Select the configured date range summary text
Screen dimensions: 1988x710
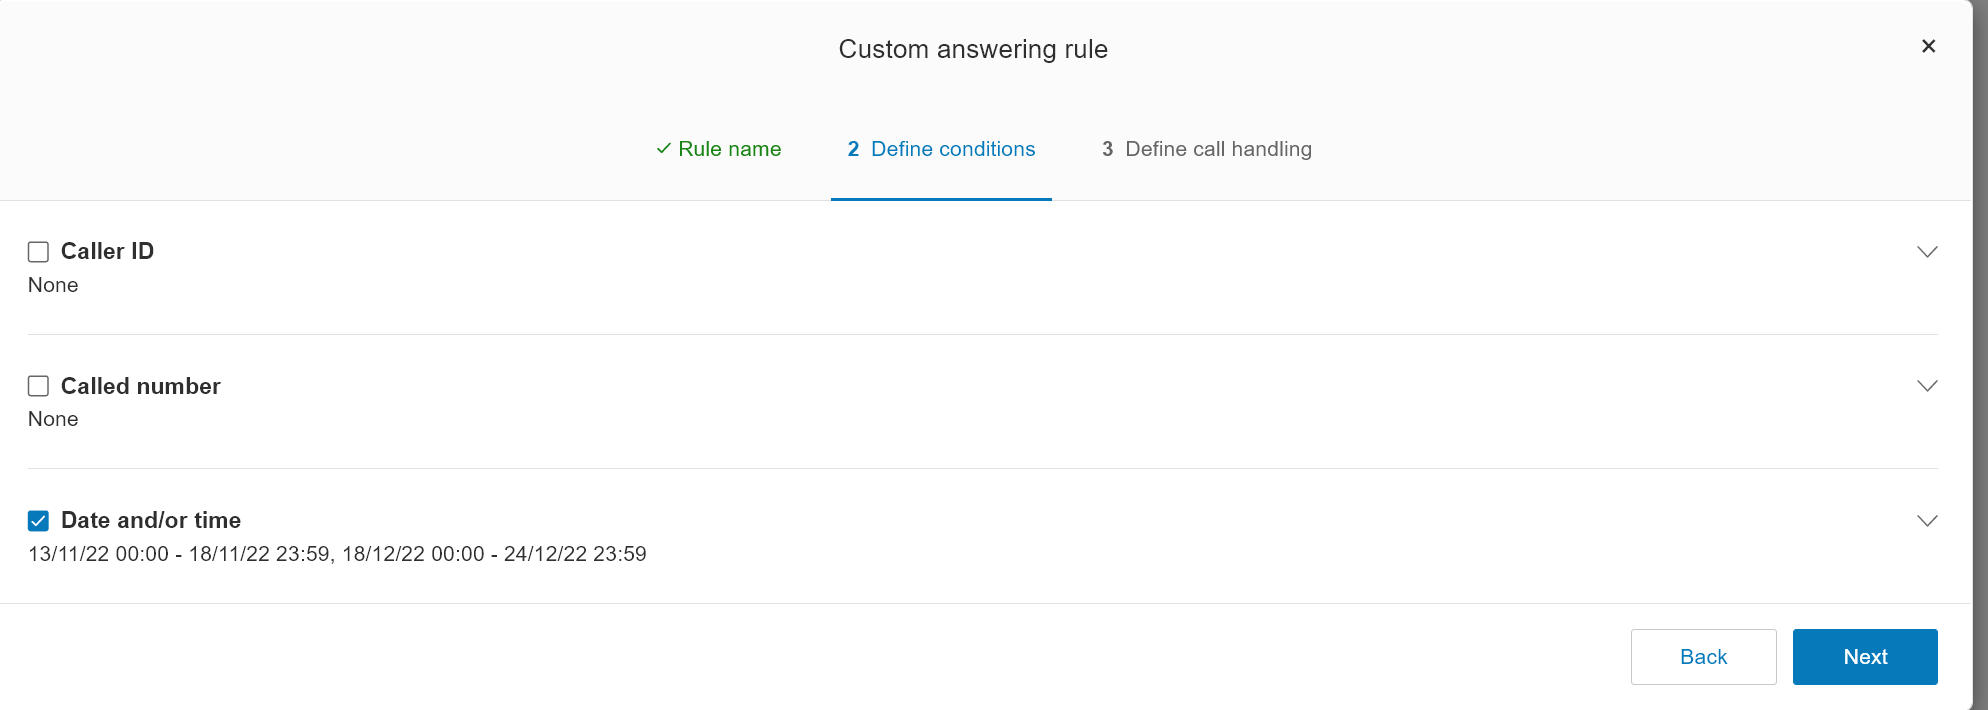(337, 554)
